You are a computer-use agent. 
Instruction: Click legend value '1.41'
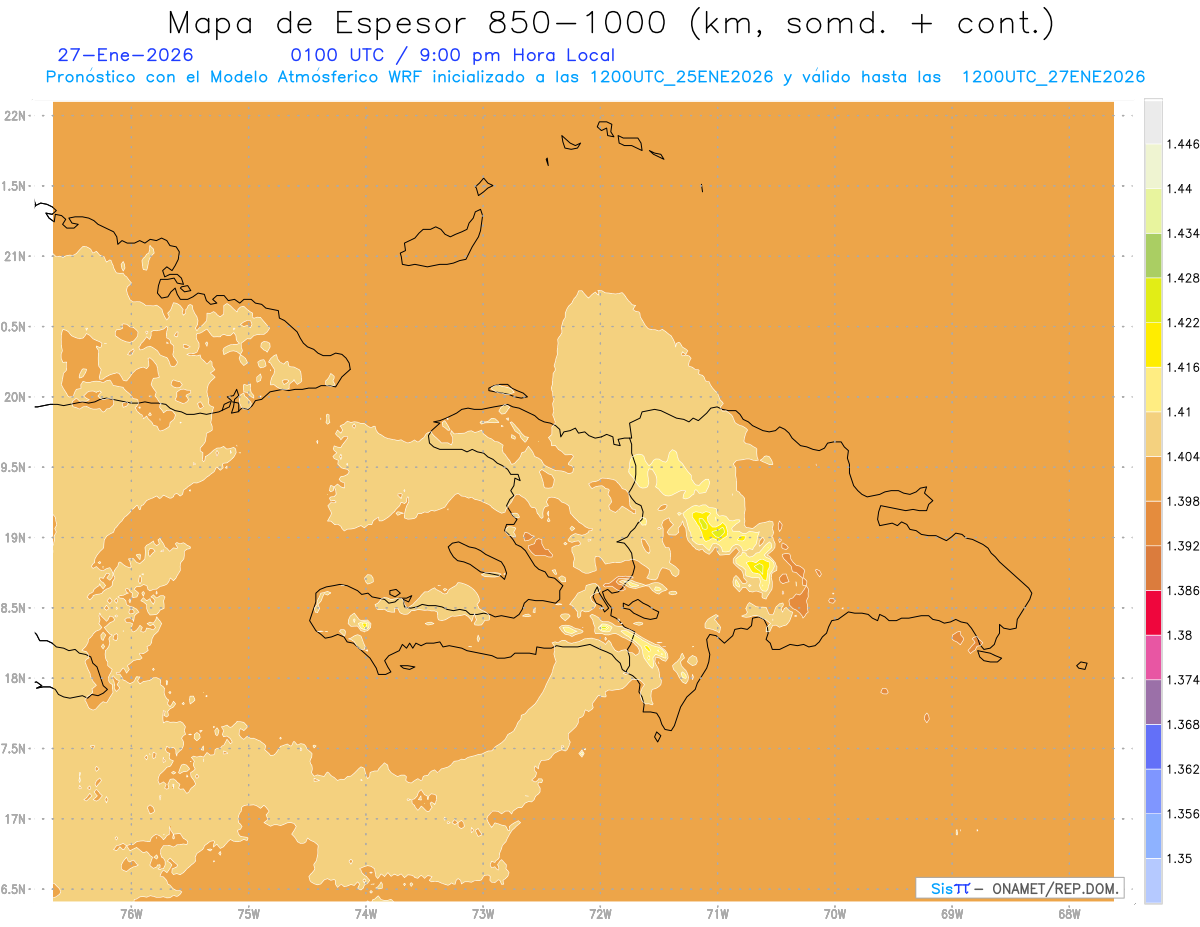tap(1179, 412)
